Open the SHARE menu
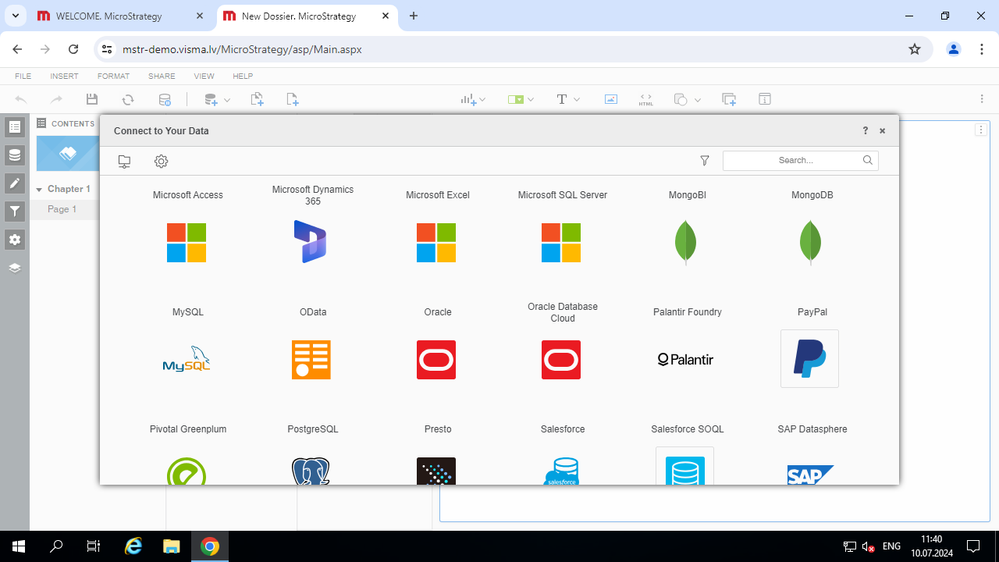999x562 pixels. [162, 76]
